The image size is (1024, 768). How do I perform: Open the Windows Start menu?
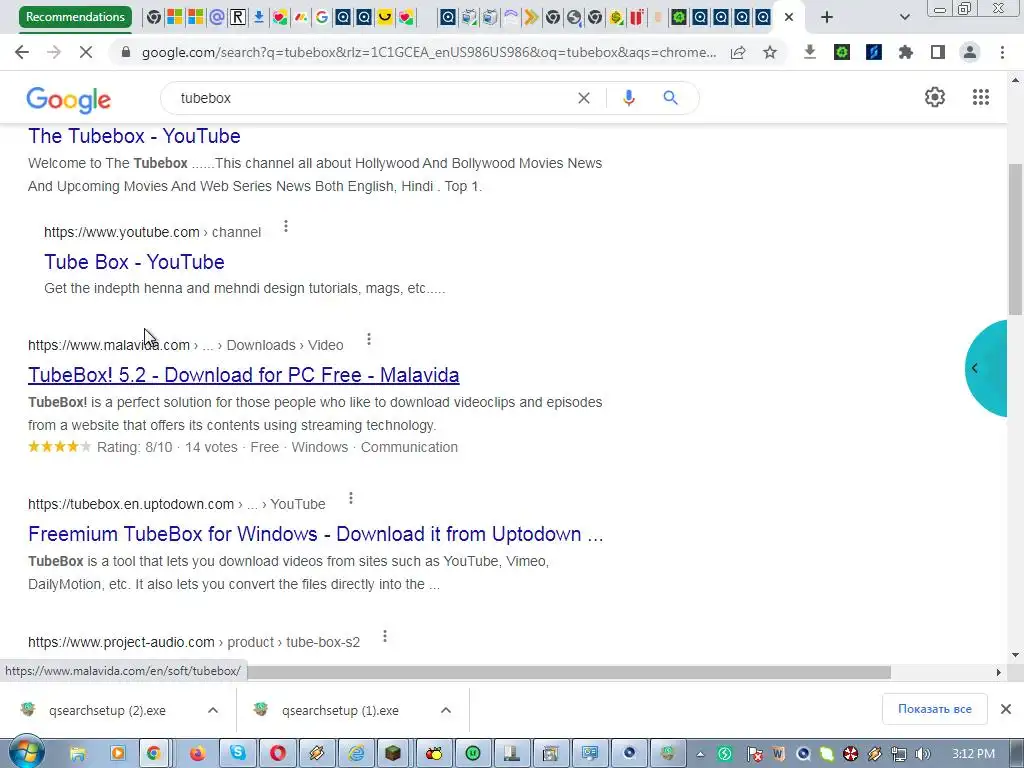tap(26, 753)
